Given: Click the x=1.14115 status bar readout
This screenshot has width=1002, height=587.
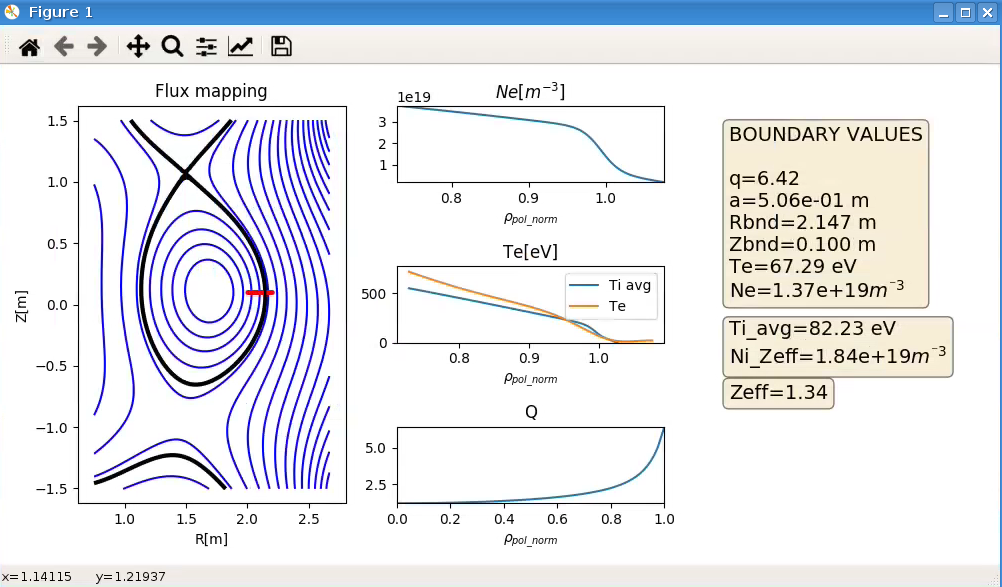Looking at the screenshot, I should click(x=36, y=577).
